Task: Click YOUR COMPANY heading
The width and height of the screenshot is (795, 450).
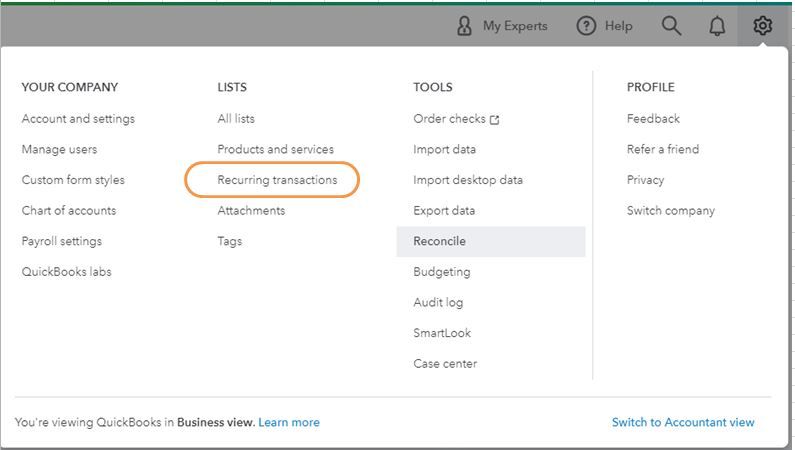Action: point(69,87)
